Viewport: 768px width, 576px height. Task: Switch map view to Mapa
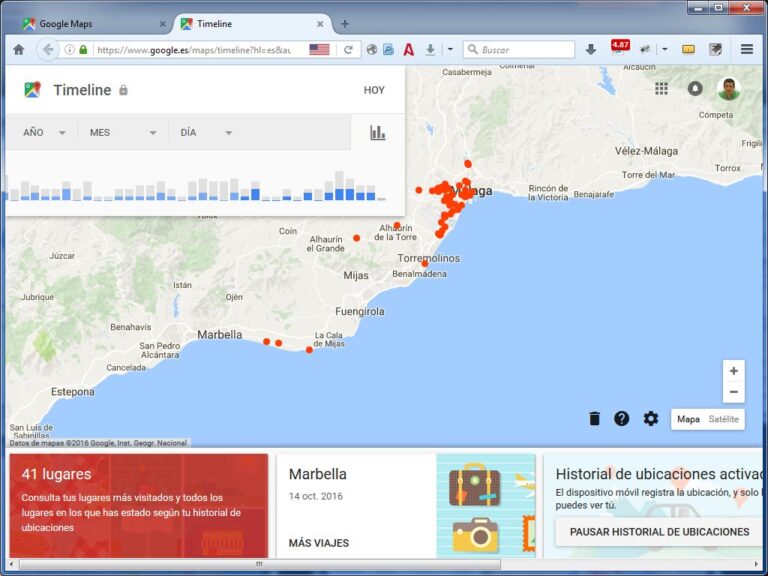pyautogui.click(x=688, y=419)
